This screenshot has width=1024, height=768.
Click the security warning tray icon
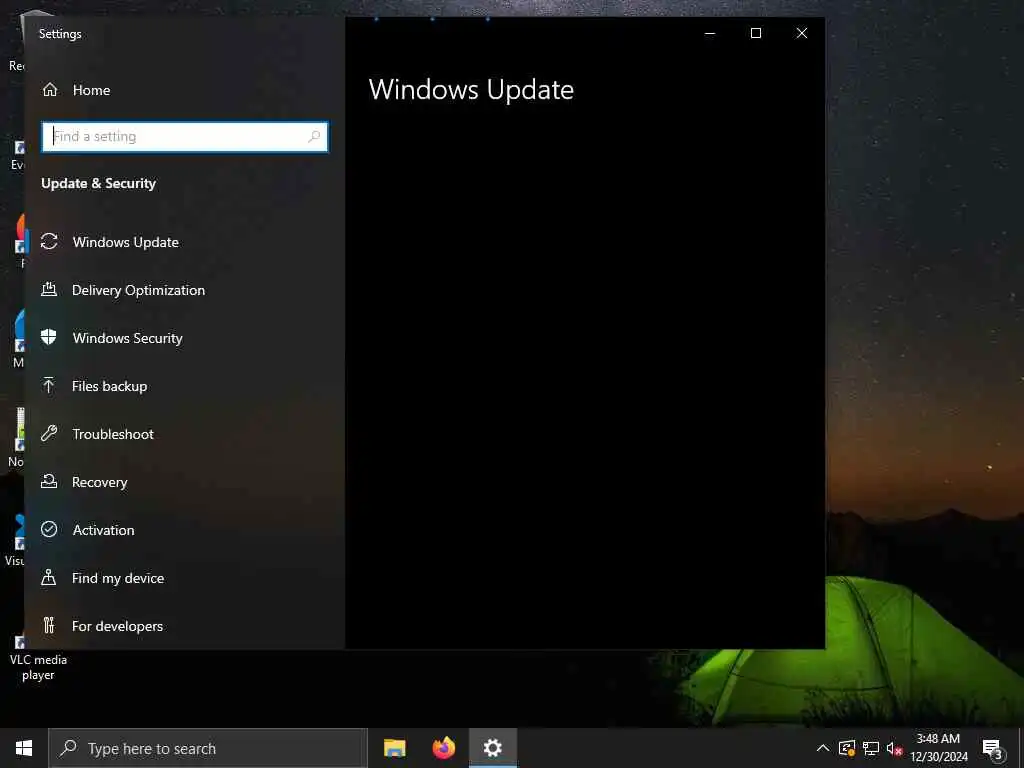pyautogui.click(x=847, y=748)
